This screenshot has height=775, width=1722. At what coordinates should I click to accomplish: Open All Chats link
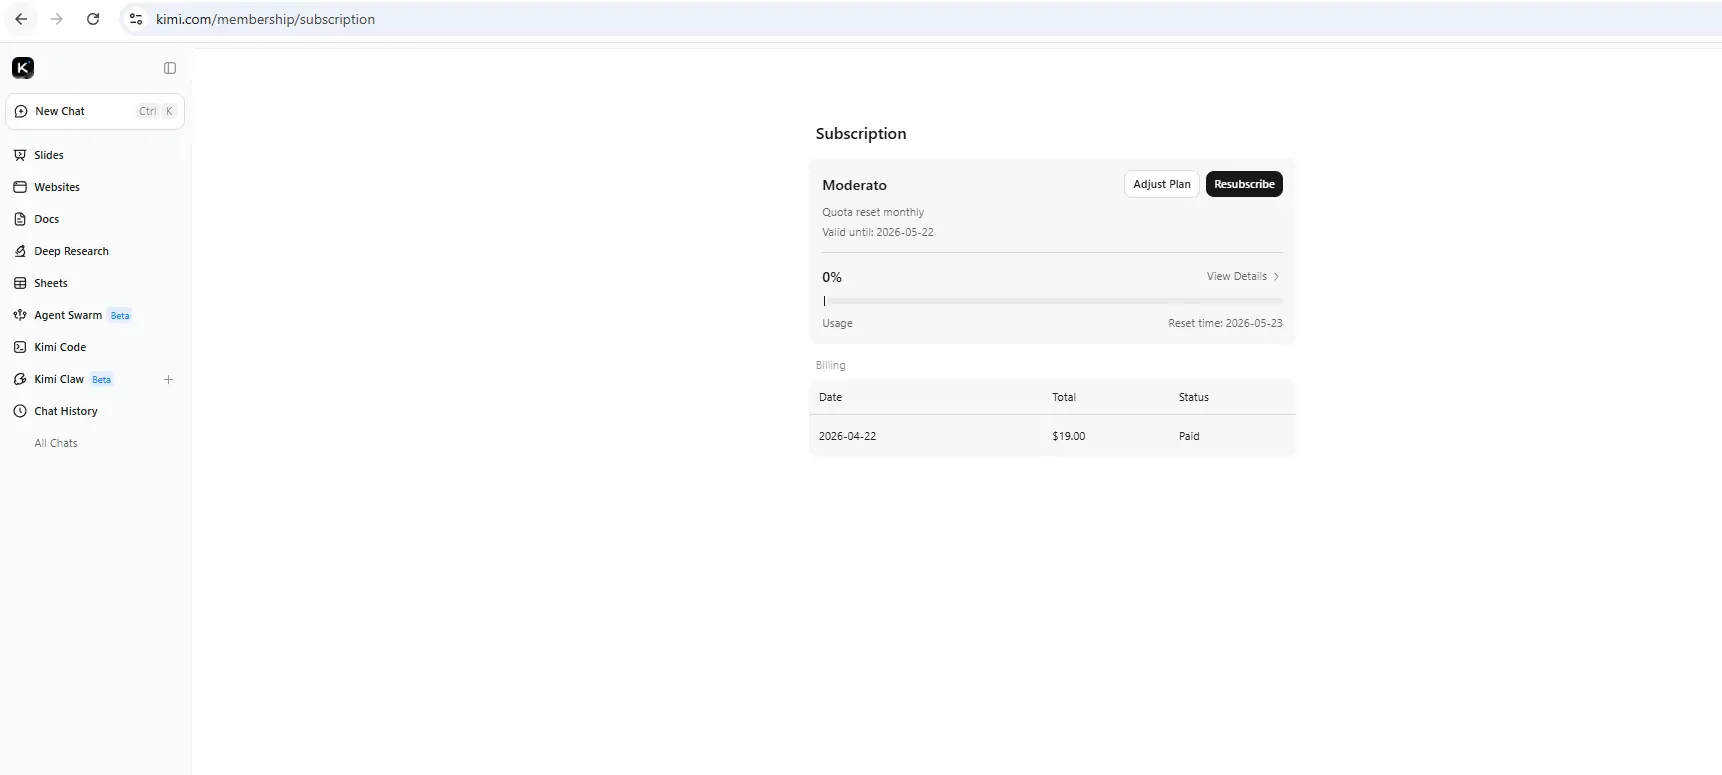click(x=56, y=443)
